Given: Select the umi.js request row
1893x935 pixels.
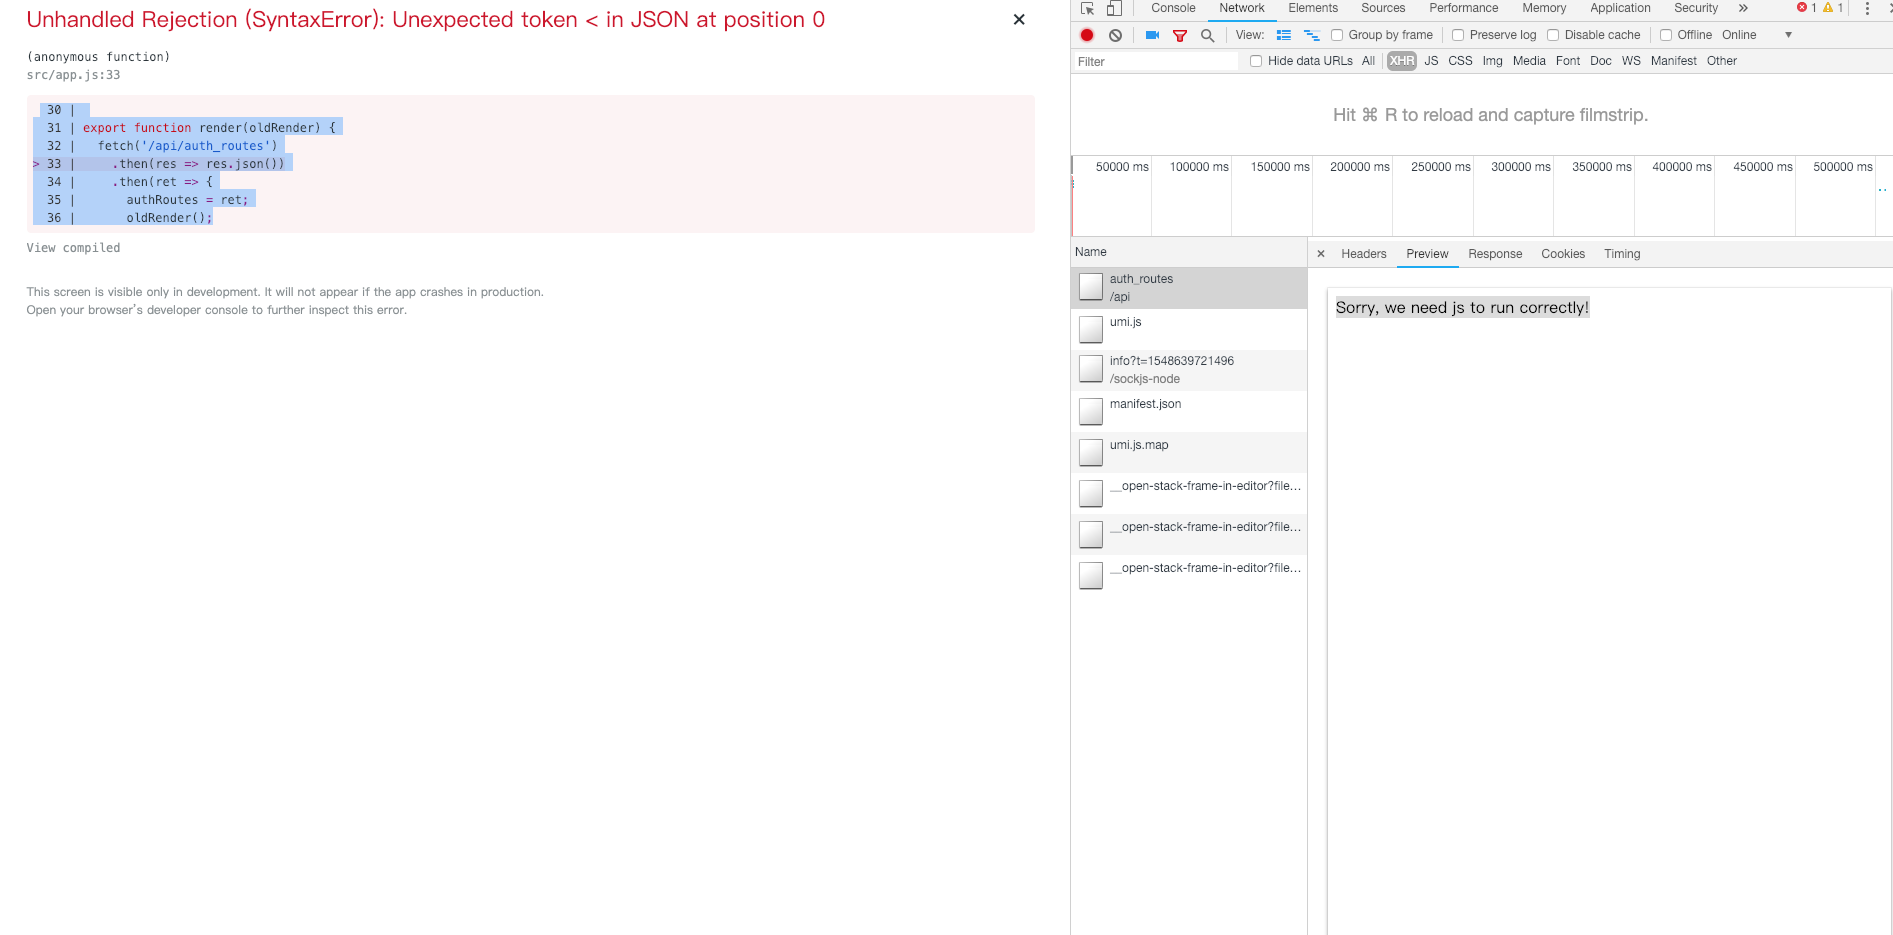Looking at the screenshot, I should [x=1189, y=329].
